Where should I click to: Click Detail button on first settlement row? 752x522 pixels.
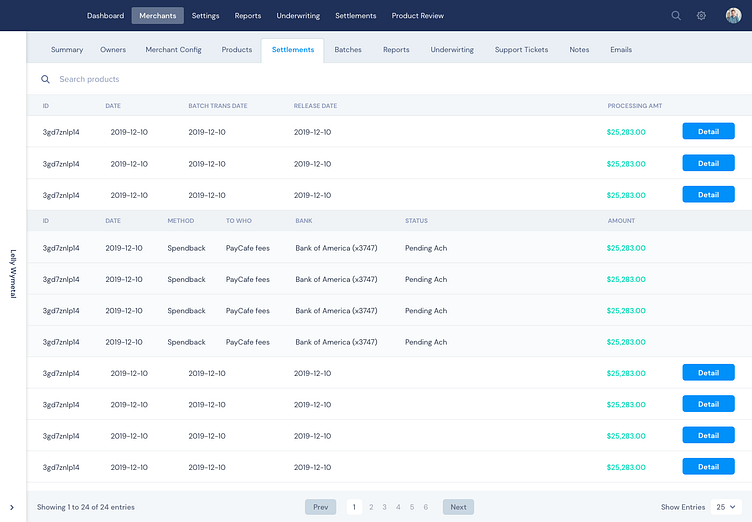pos(708,132)
